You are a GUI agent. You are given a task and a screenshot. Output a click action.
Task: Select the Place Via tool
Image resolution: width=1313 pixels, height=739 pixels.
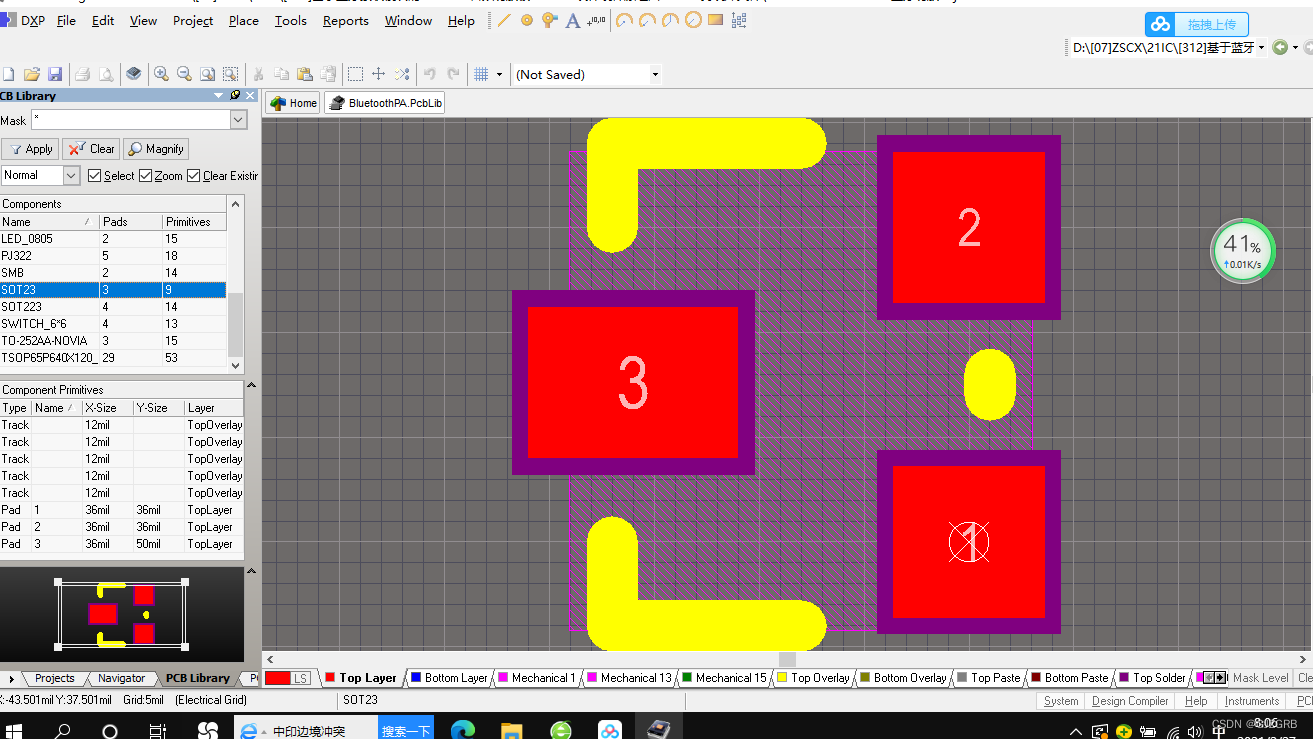550,20
